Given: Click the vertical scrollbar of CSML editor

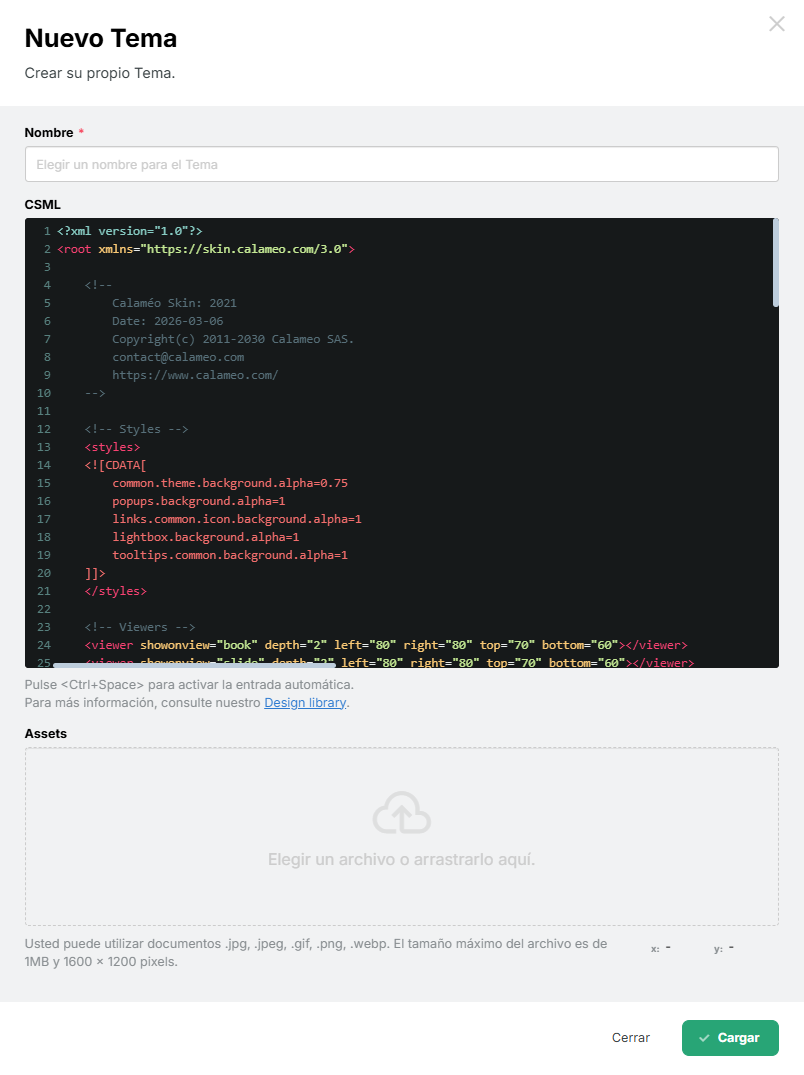Looking at the screenshot, I should pyautogui.click(x=775, y=263).
